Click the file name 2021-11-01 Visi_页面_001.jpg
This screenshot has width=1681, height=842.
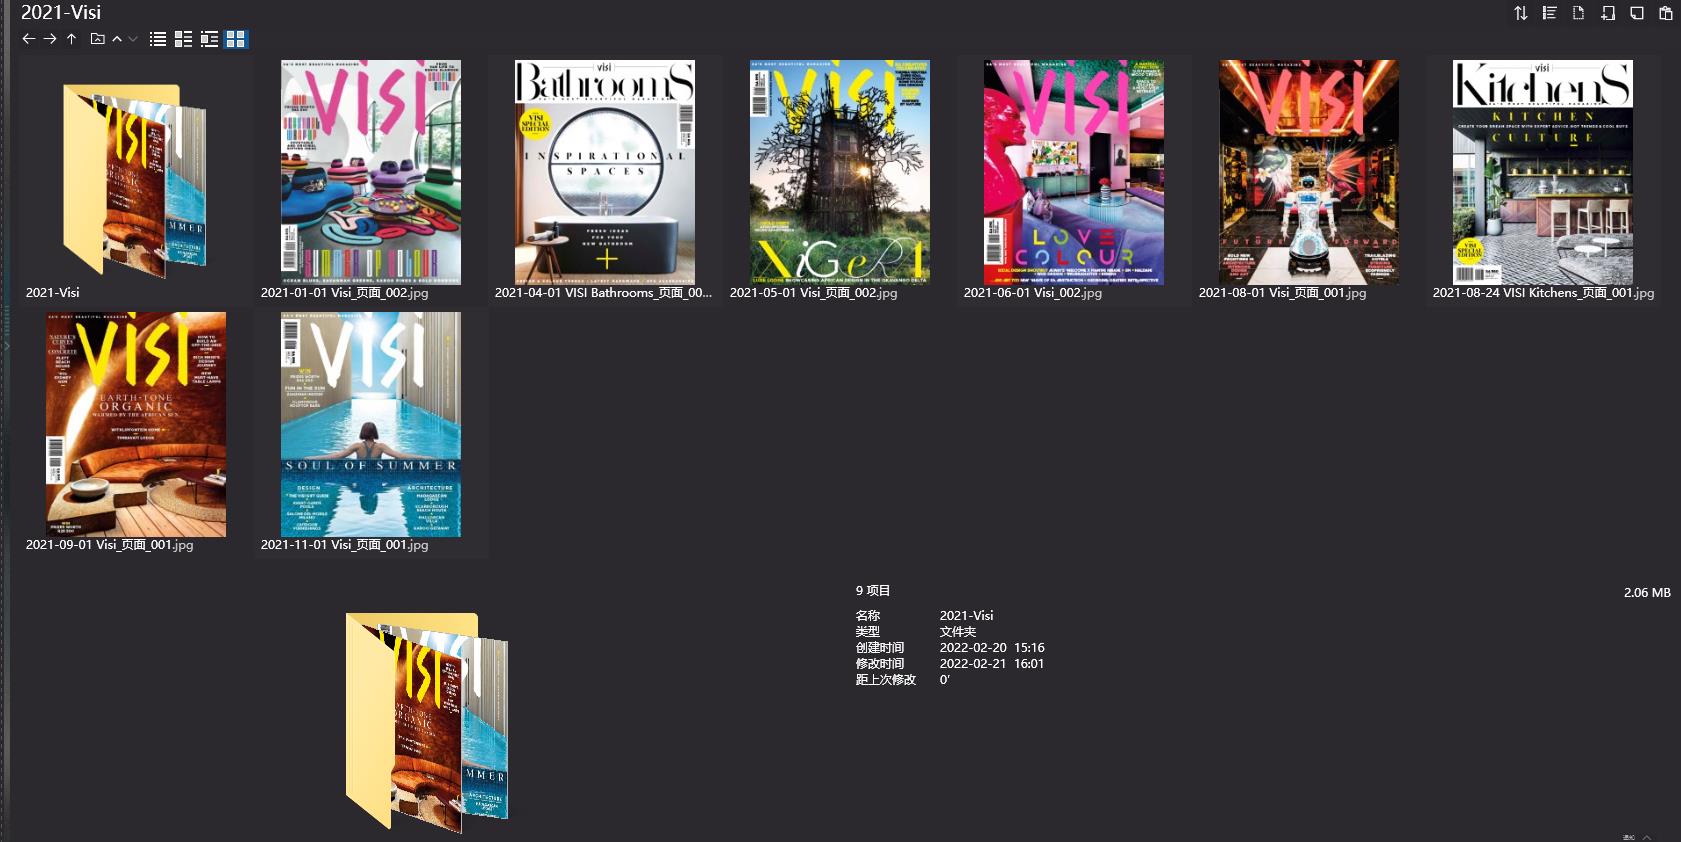point(344,545)
